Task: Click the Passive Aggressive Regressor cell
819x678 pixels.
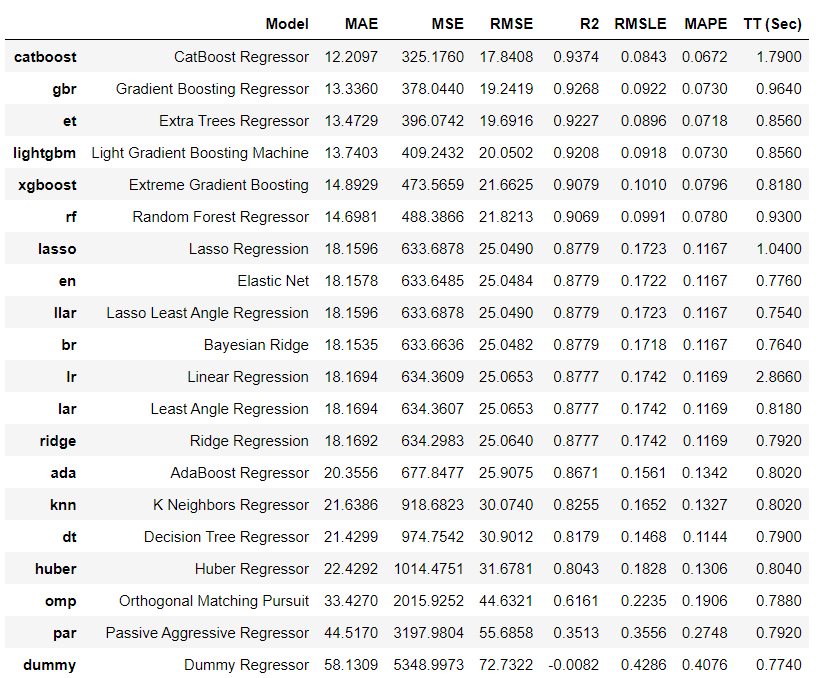Action: pyautogui.click(x=207, y=633)
